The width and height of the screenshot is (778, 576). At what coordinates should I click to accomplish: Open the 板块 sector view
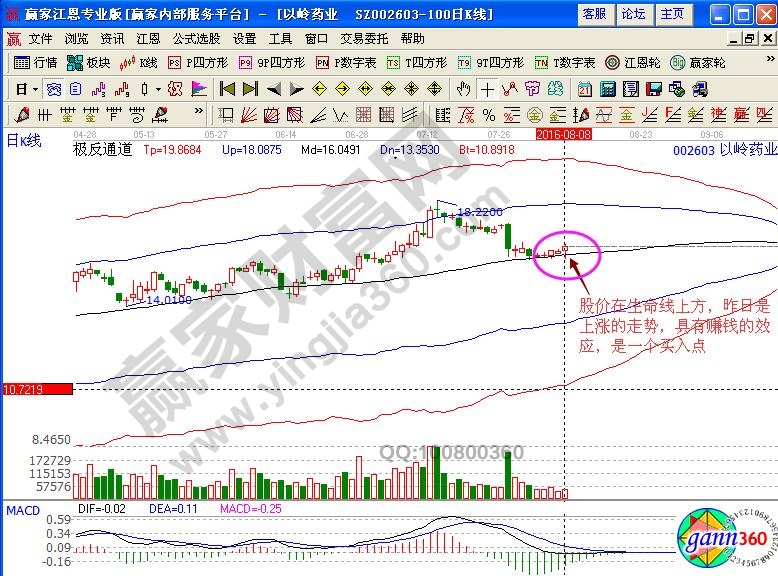(88, 63)
